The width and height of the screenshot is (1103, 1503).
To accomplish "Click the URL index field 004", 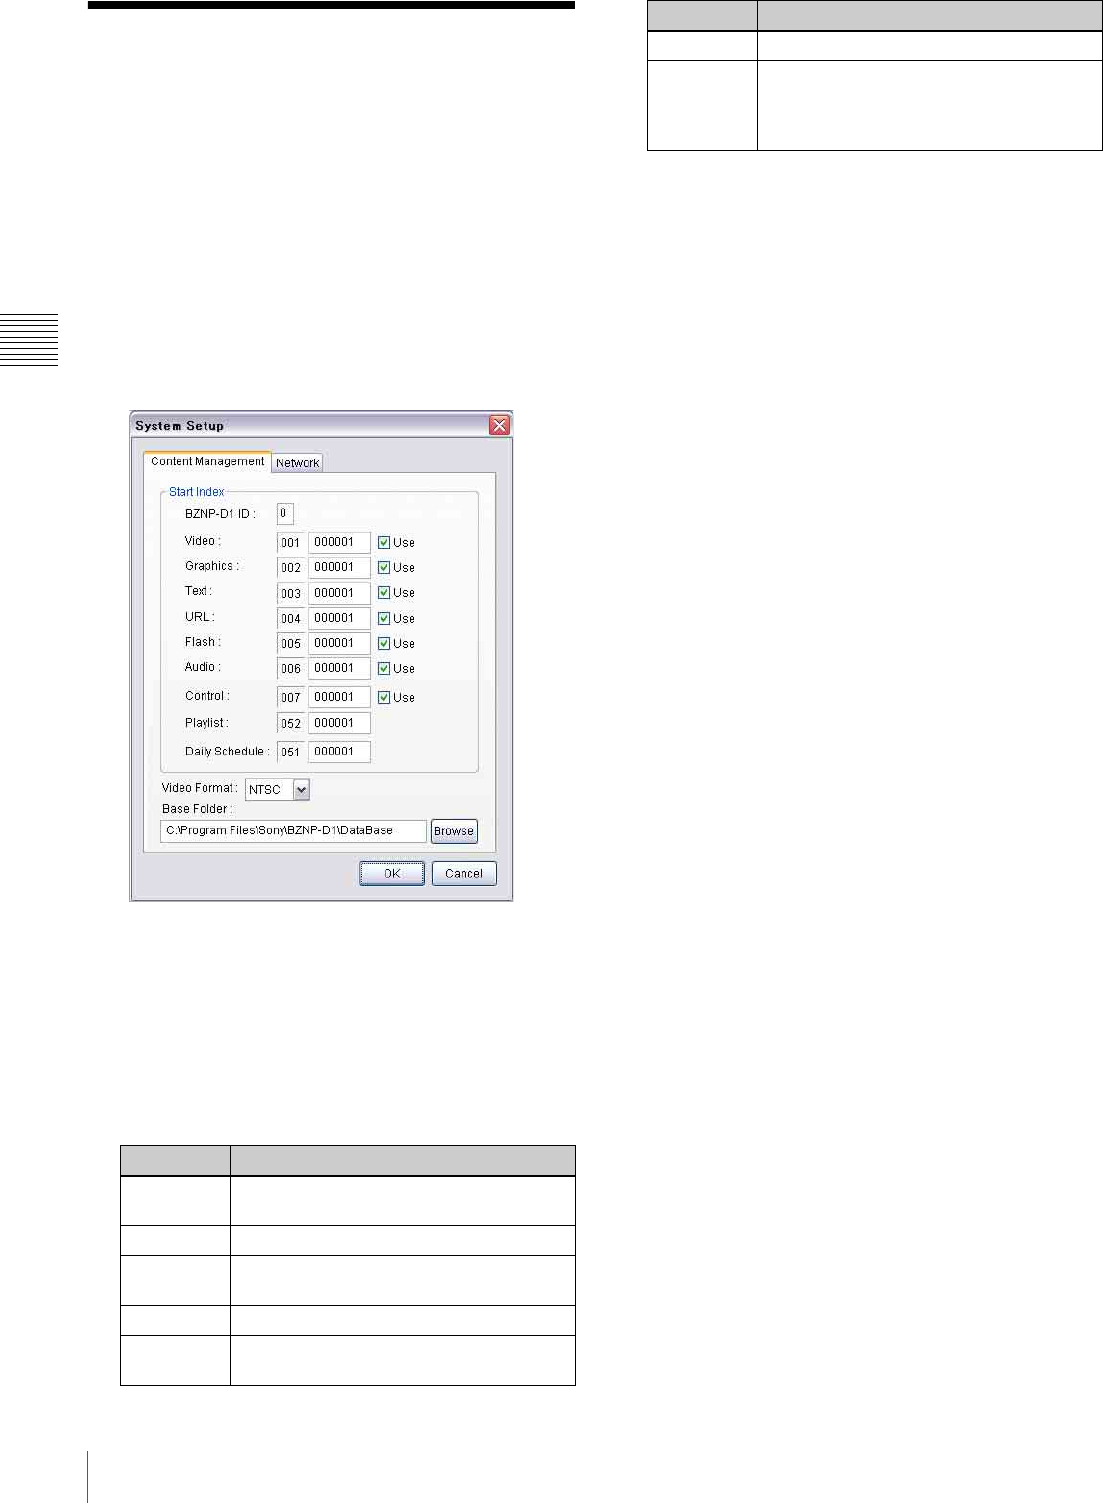I will [291, 618].
